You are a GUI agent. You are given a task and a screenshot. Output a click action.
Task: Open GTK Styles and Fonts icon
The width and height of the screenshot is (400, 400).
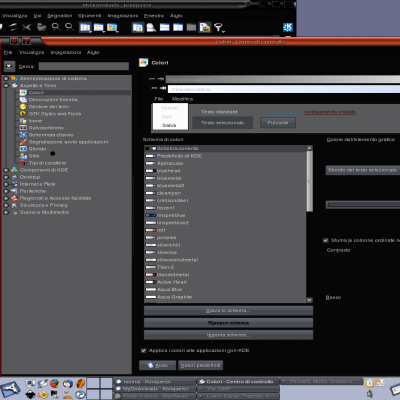[23, 114]
